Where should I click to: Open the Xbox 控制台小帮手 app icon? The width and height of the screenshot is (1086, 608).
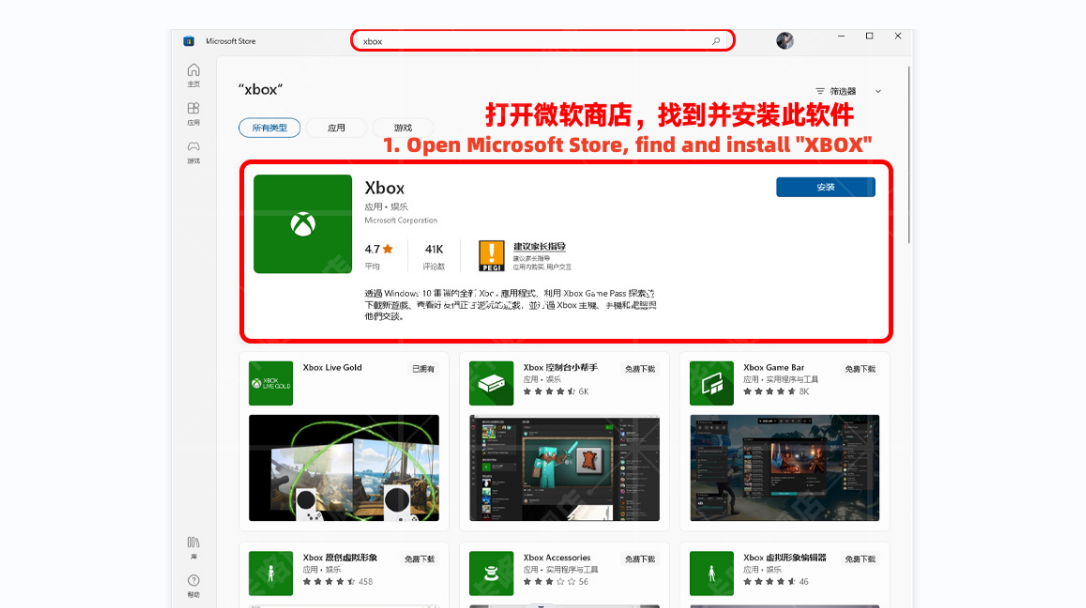(x=491, y=383)
